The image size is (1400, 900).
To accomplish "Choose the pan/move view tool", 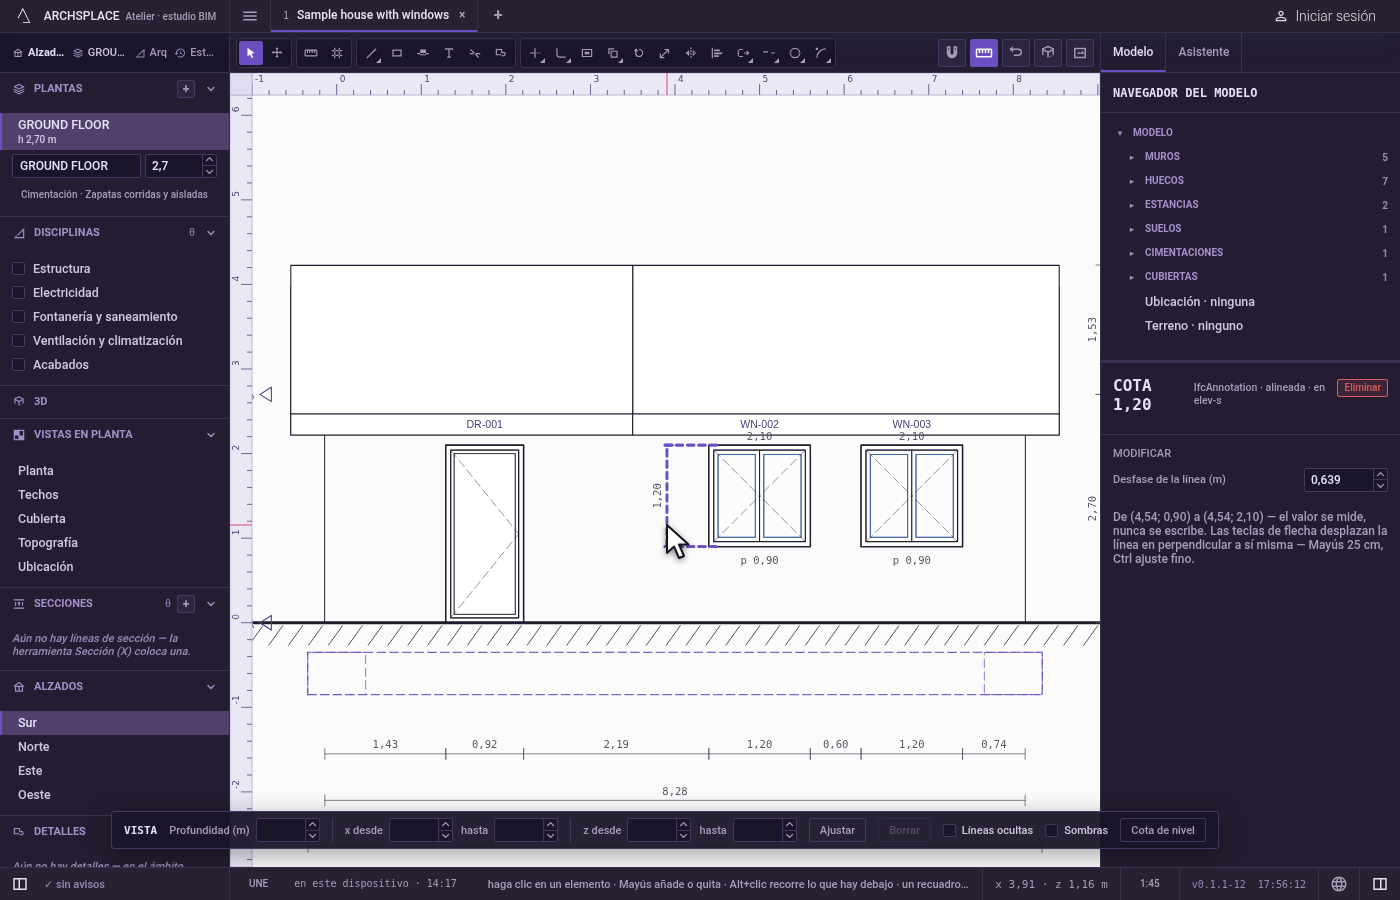I will [x=277, y=53].
